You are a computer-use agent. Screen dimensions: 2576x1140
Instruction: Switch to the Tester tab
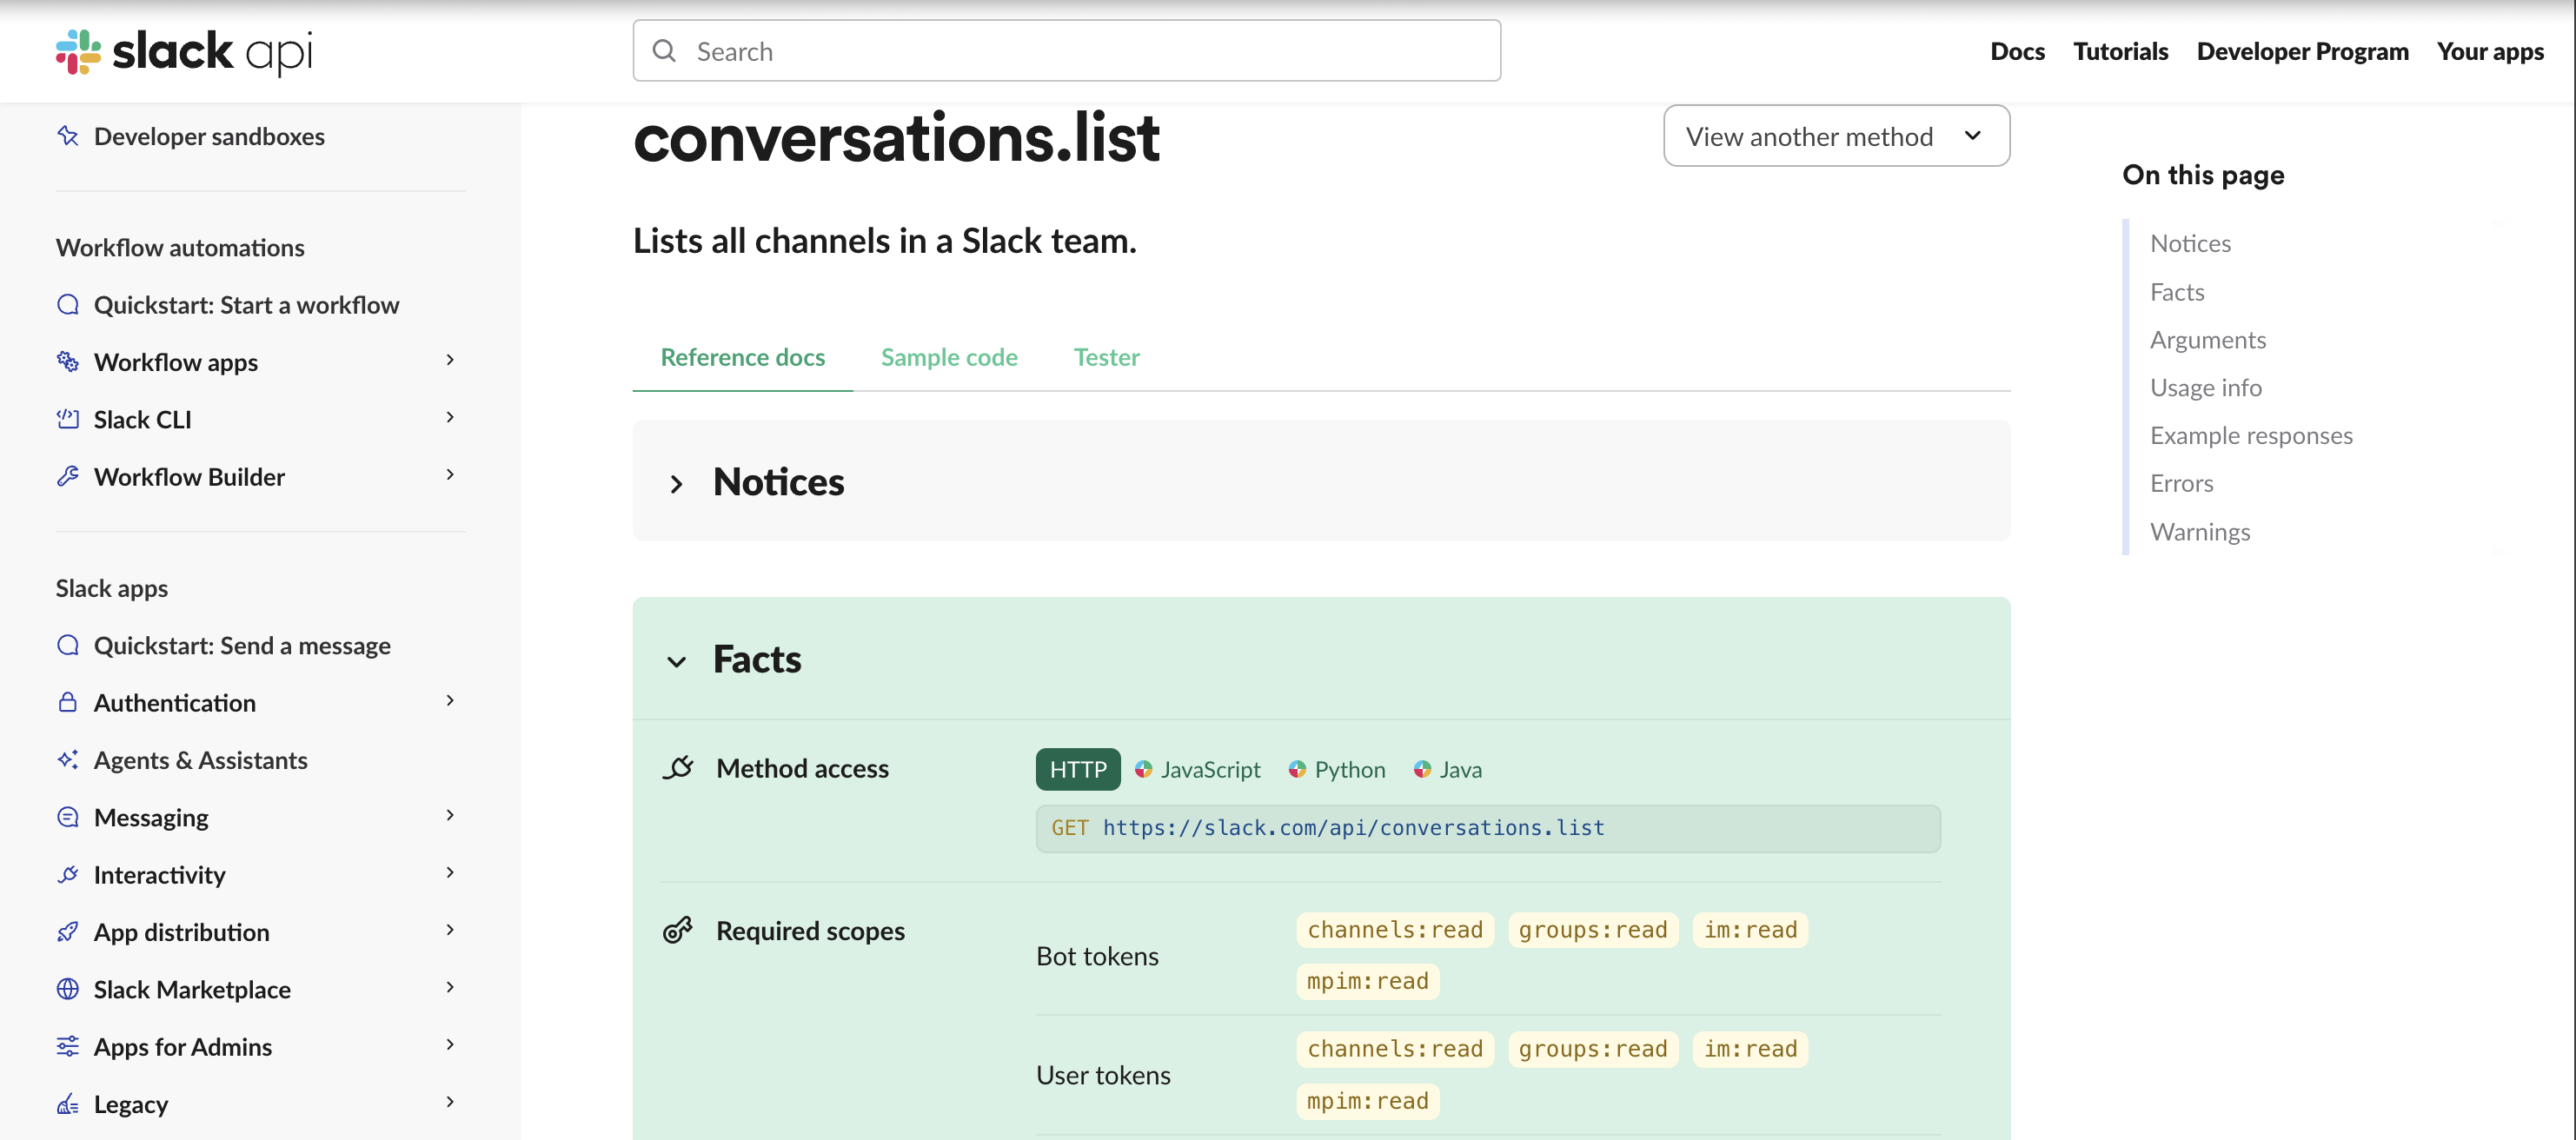(x=1106, y=357)
